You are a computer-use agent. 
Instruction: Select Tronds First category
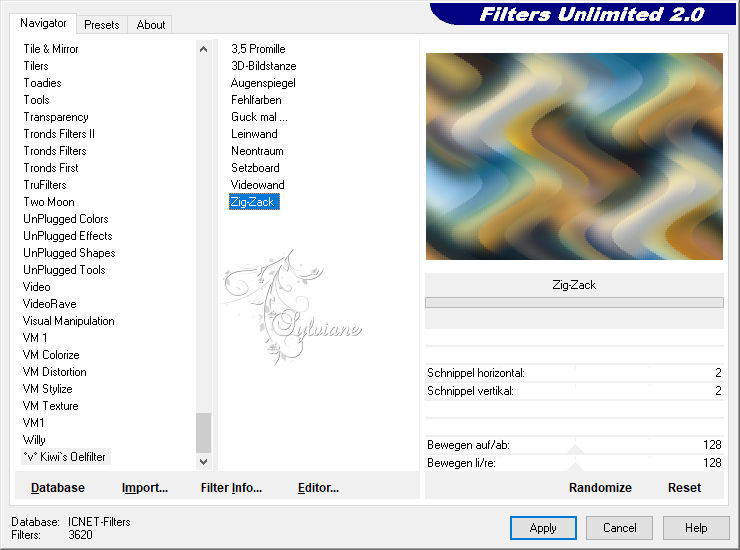(51, 168)
